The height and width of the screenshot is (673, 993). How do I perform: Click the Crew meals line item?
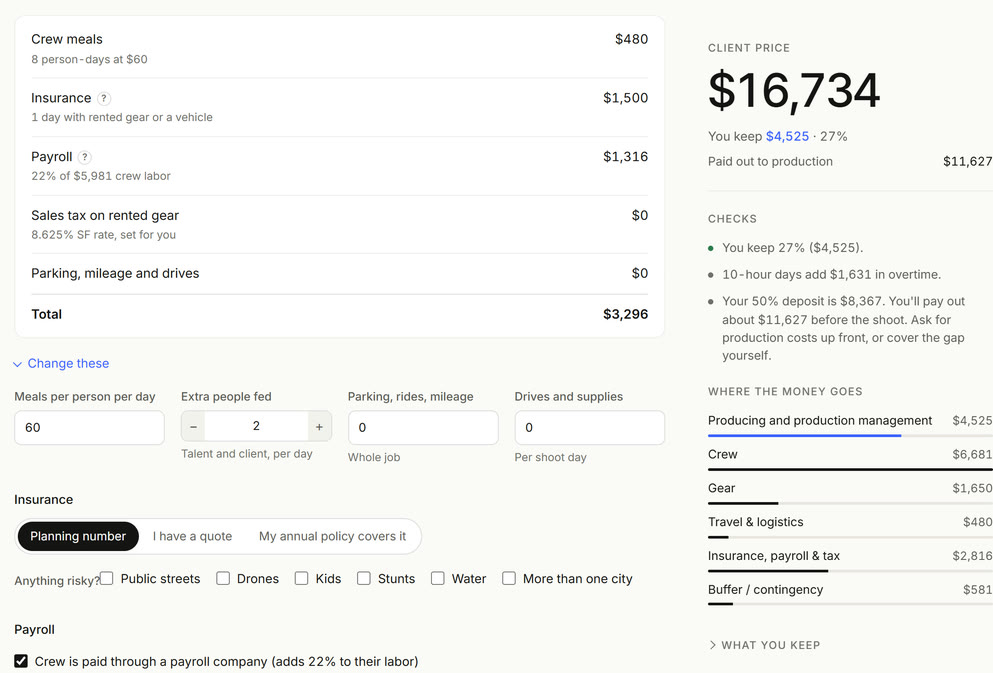coord(339,49)
